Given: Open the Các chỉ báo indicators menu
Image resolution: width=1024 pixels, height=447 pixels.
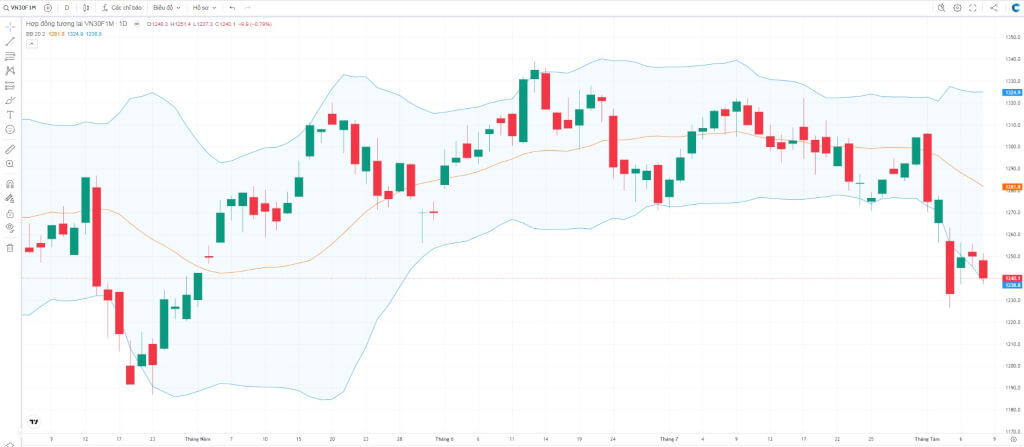Looking at the screenshot, I should 122,8.
